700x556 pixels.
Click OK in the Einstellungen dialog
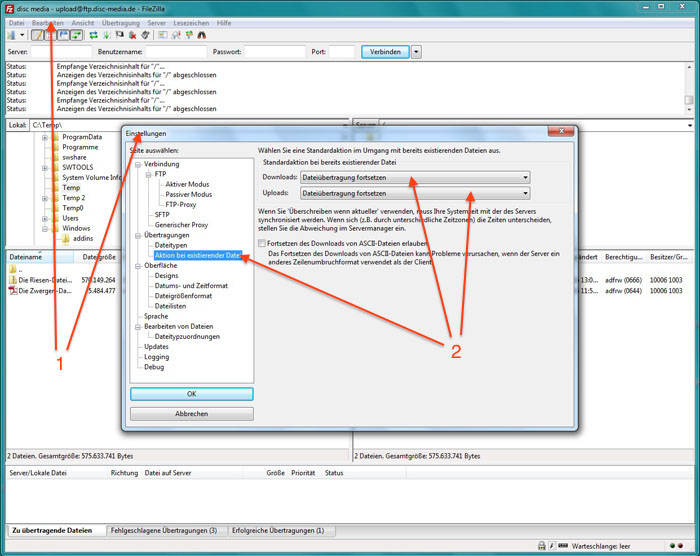tap(192, 394)
